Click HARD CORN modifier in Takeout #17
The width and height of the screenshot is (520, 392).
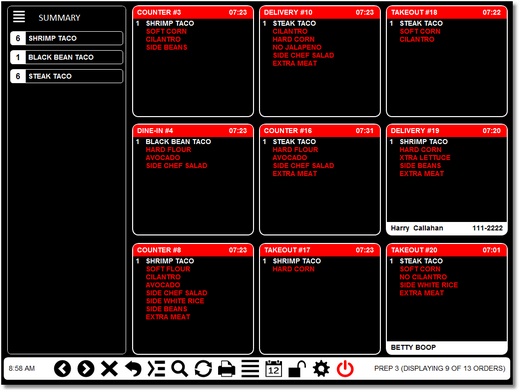(x=293, y=269)
